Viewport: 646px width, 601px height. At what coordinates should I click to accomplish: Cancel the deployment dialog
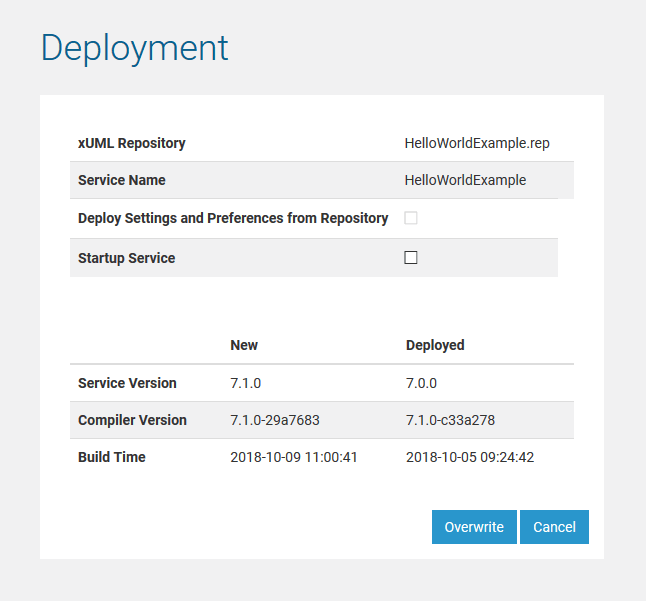[554, 527]
